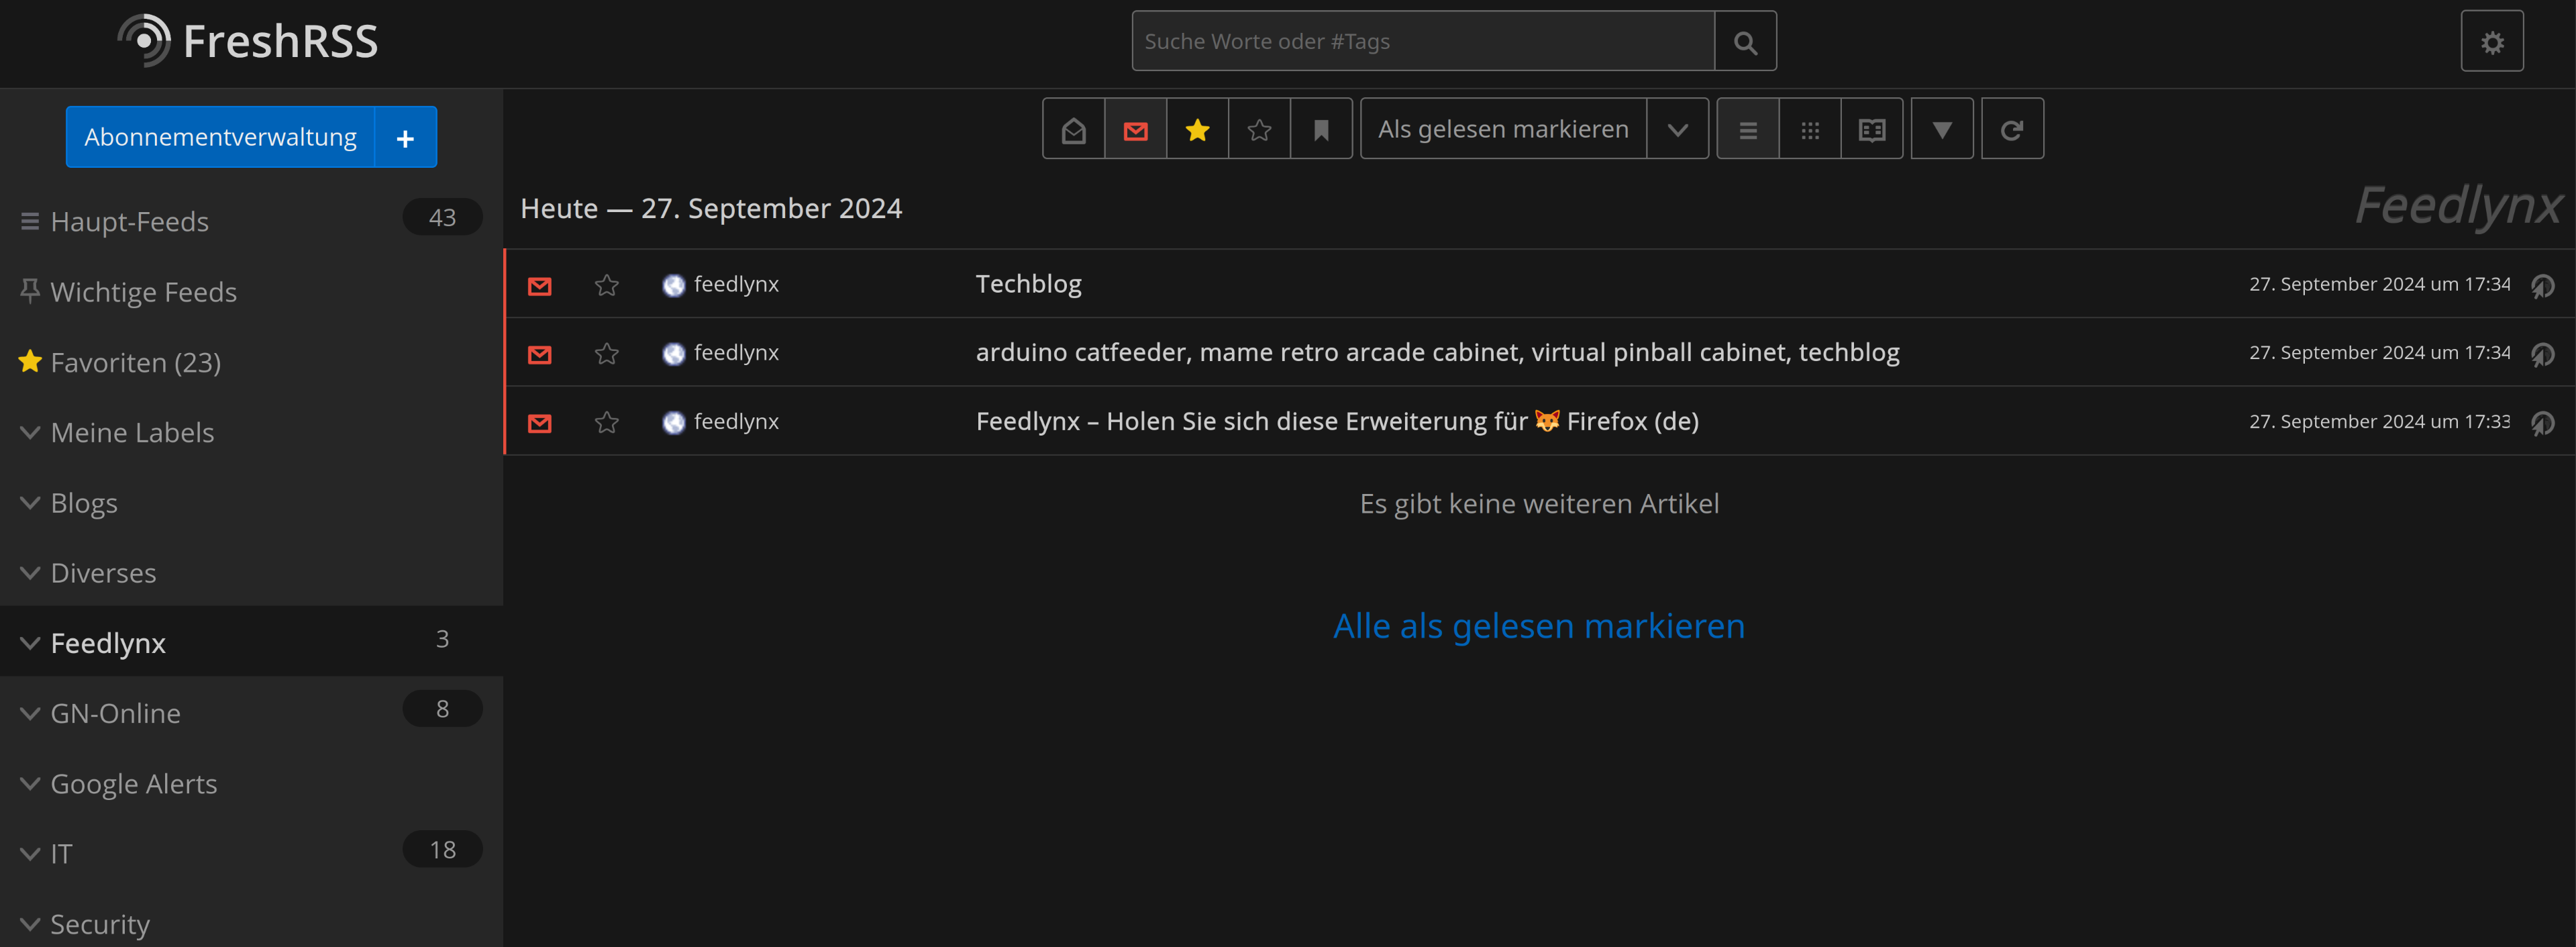
Task: Star the arduino catfeeder article
Action: tap(607, 353)
